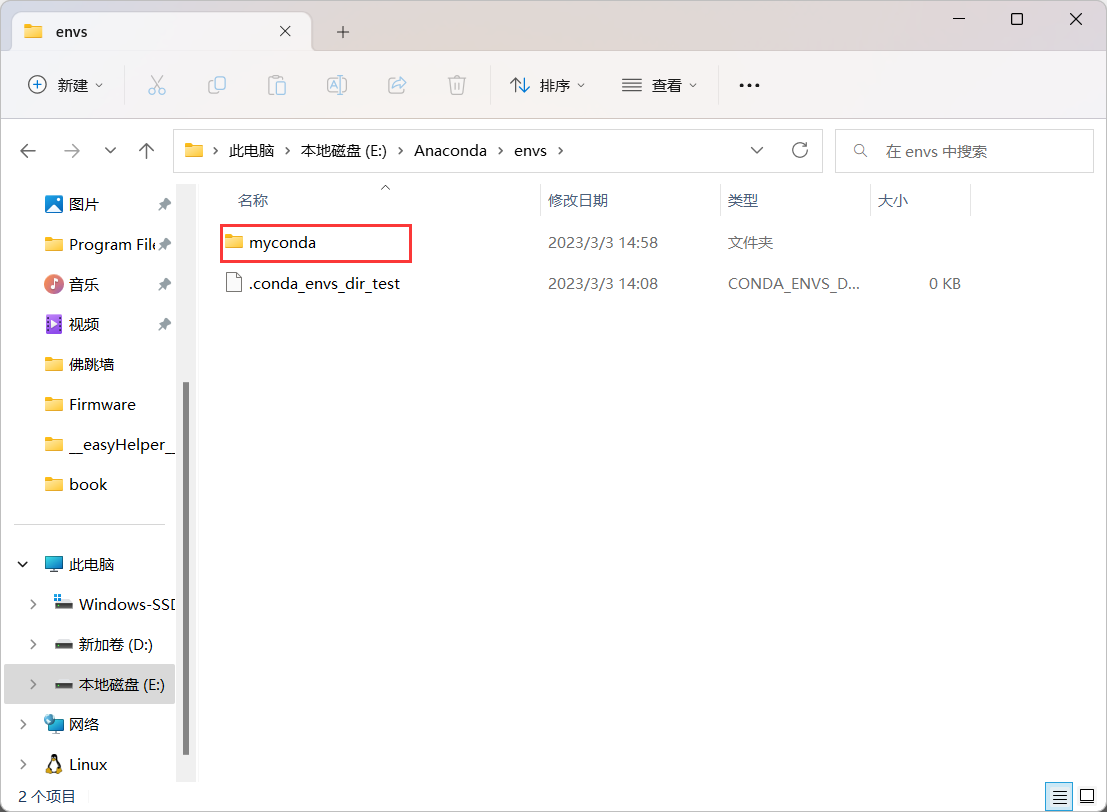
Task: Click the search box 在 envs 中搜索
Action: coord(964,150)
